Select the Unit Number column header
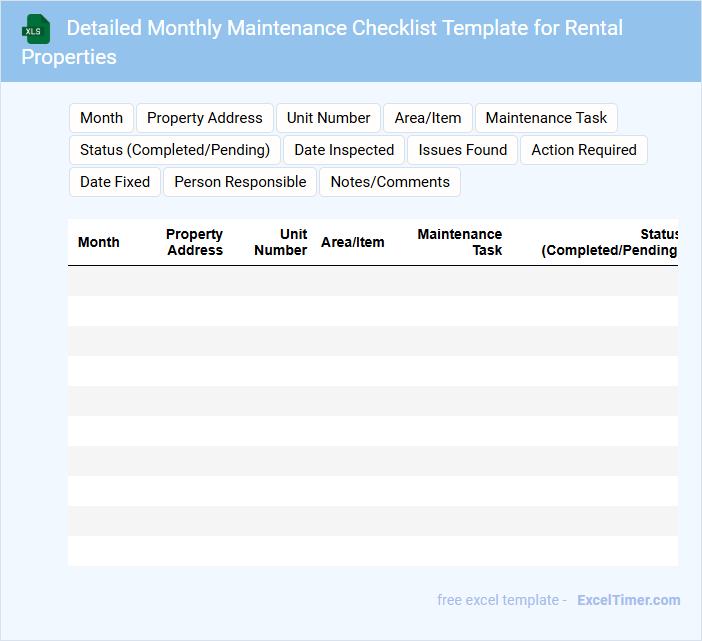Image resolution: width=702 pixels, height=641 pixels. point(281,242)
